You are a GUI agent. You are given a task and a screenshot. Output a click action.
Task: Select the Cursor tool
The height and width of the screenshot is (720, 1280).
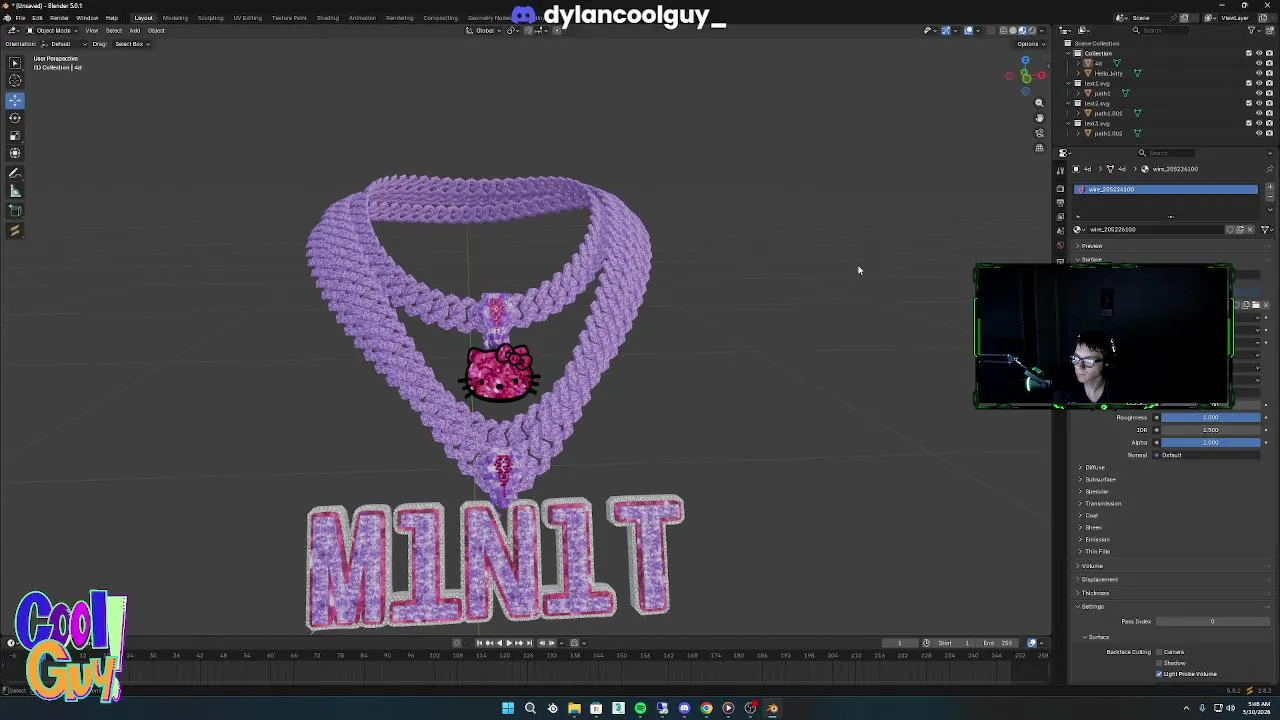click(x=15, y=81)
